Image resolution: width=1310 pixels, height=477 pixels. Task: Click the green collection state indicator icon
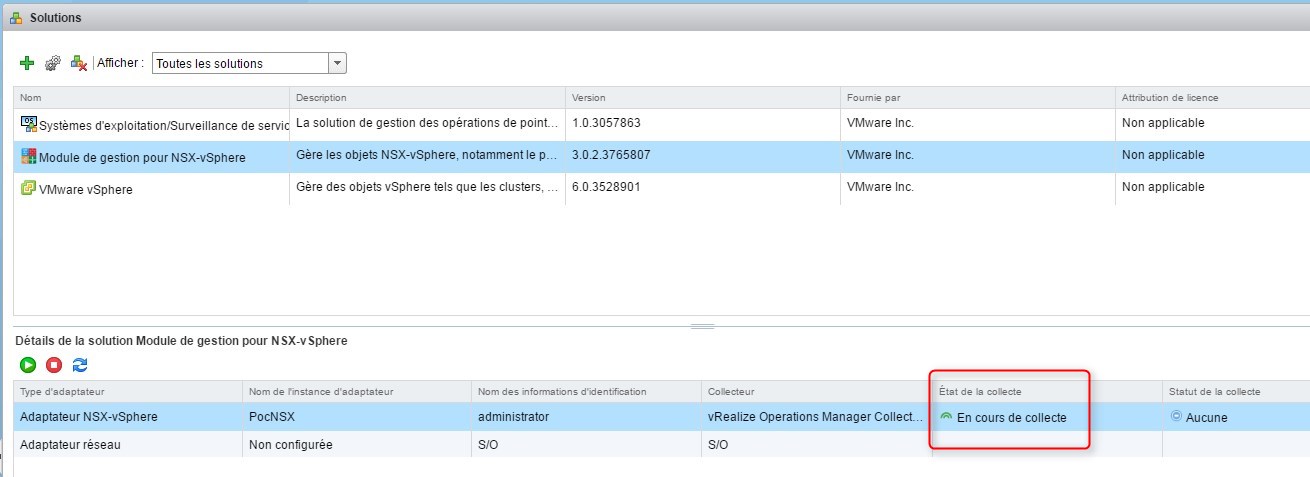(946, 416)
